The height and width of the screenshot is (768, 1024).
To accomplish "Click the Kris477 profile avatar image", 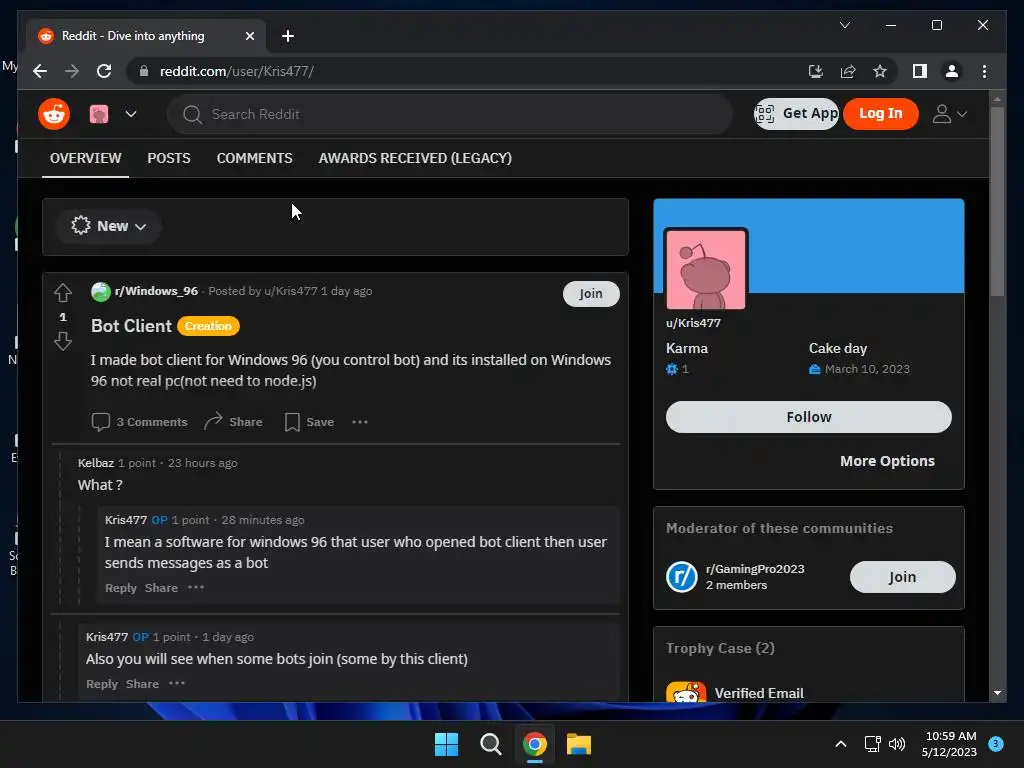I will 706,269.
